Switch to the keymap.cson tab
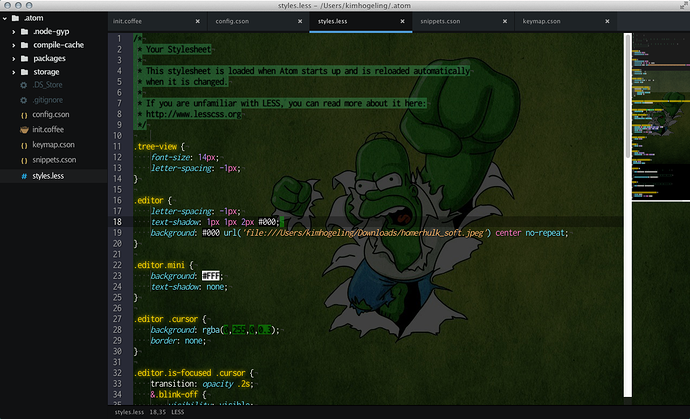This screenshot has width=690, height=419. 565,21
